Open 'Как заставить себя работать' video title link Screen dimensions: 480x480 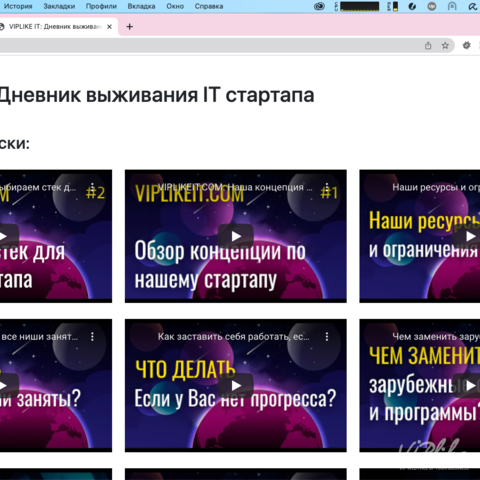(x=233, y=337)
